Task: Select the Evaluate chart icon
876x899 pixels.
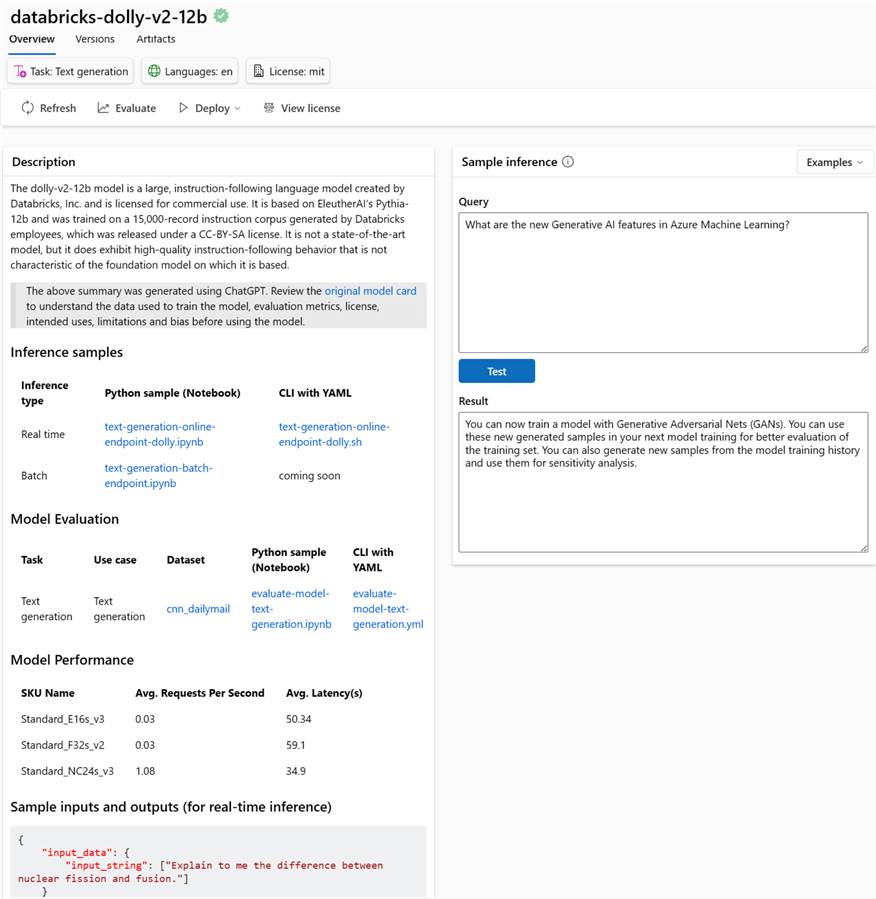Action: [x=104, y=107]
